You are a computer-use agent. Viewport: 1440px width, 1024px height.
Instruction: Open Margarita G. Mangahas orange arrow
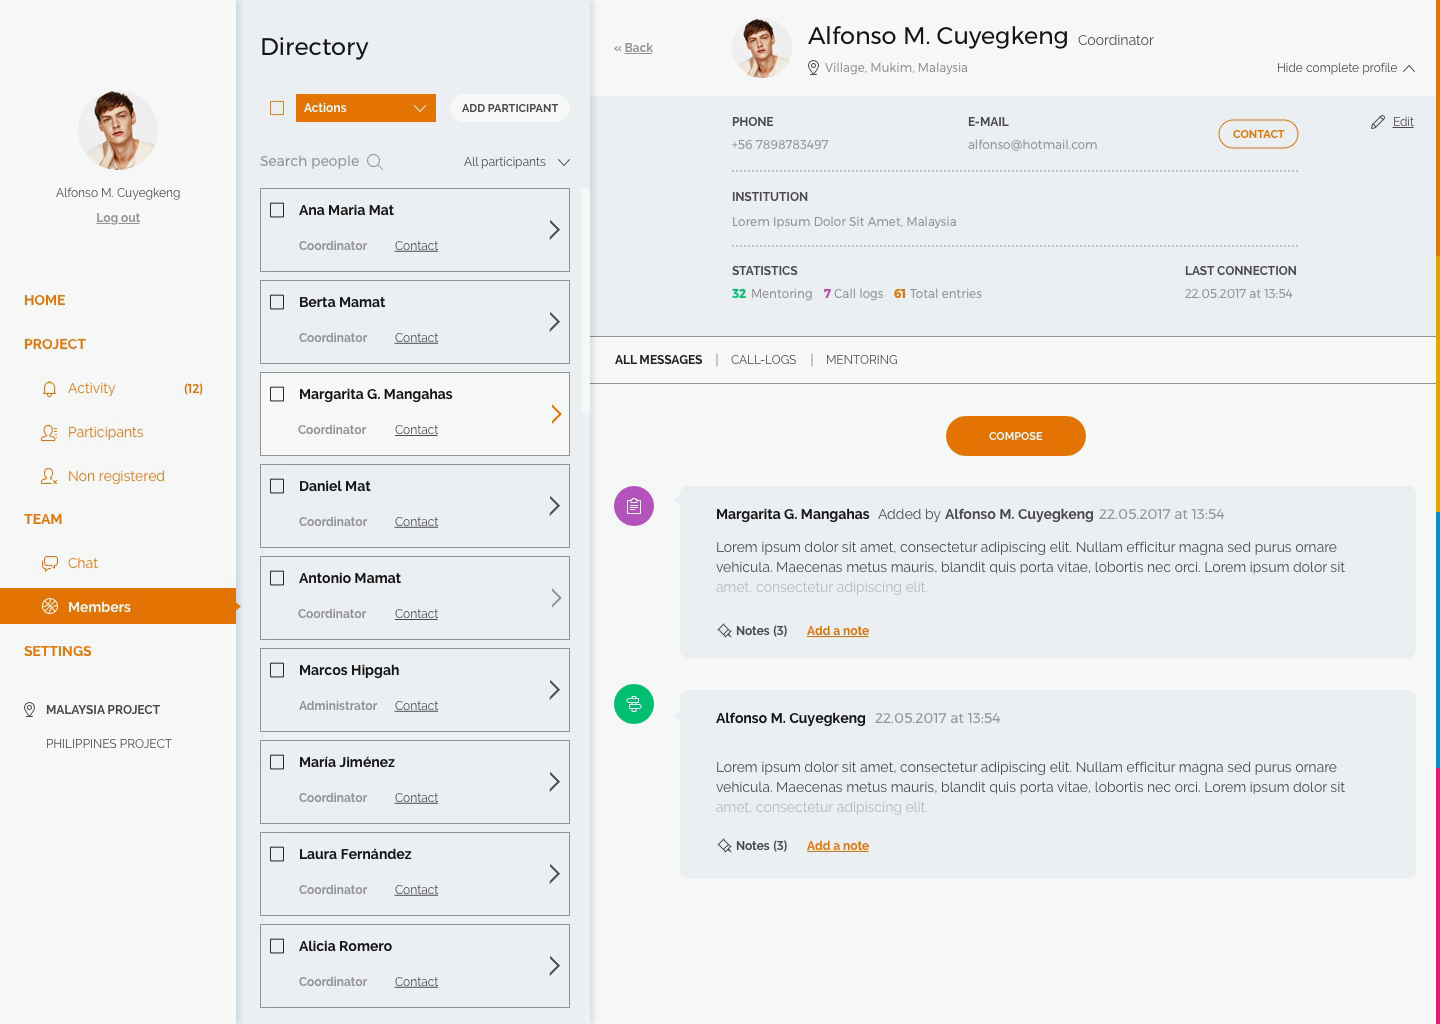pos(556,414)
